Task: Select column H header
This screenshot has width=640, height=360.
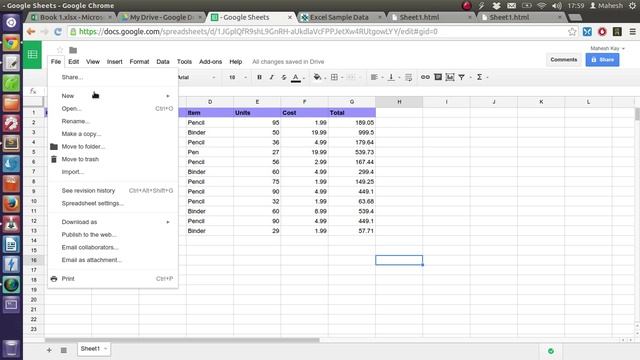Action: [399, 102]
